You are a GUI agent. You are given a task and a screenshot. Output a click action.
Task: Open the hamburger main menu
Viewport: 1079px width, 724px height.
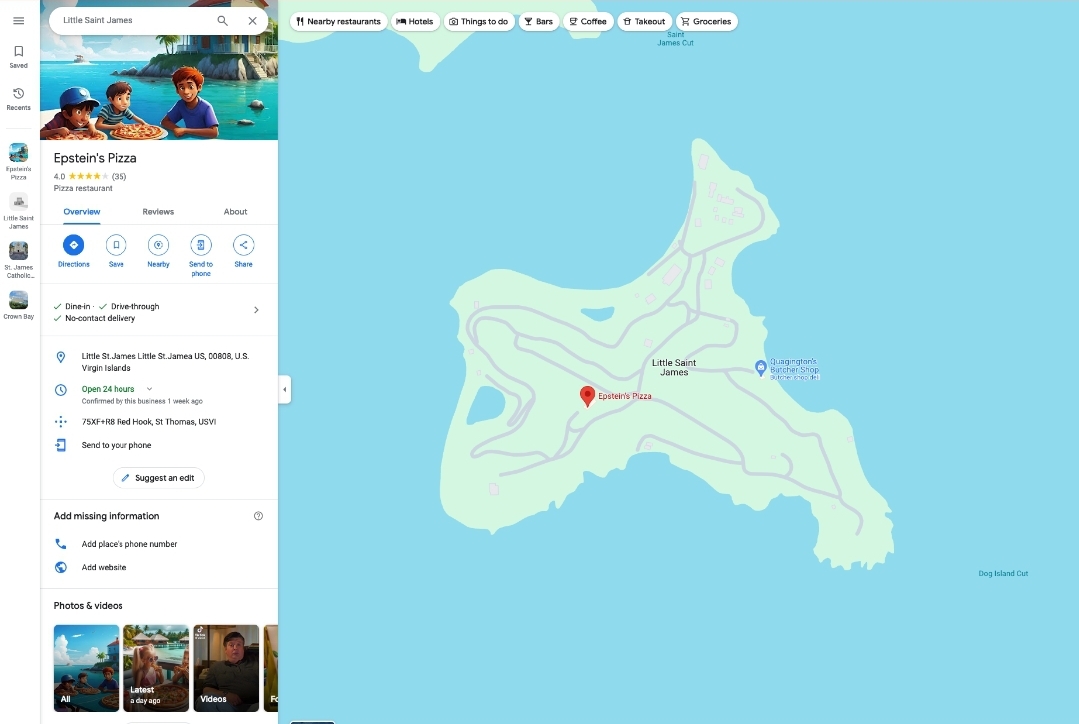(19, 21)
